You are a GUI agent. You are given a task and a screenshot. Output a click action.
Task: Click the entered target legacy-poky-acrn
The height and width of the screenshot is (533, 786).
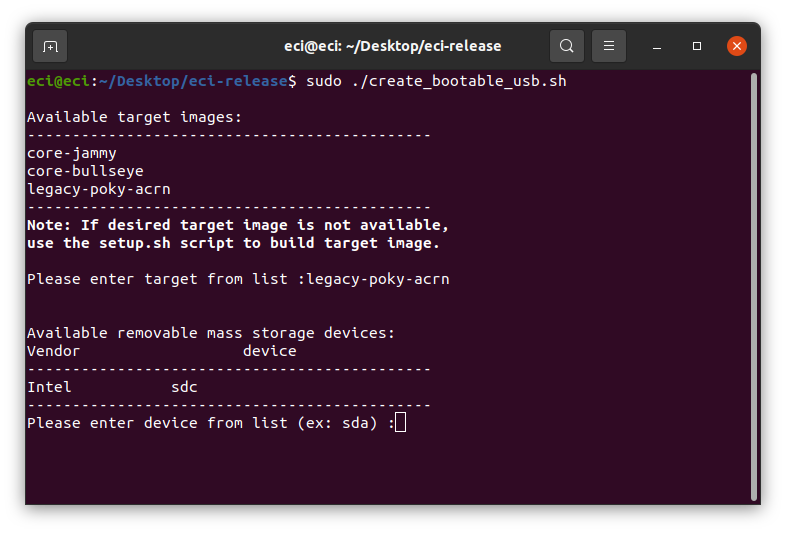point(378,279)
